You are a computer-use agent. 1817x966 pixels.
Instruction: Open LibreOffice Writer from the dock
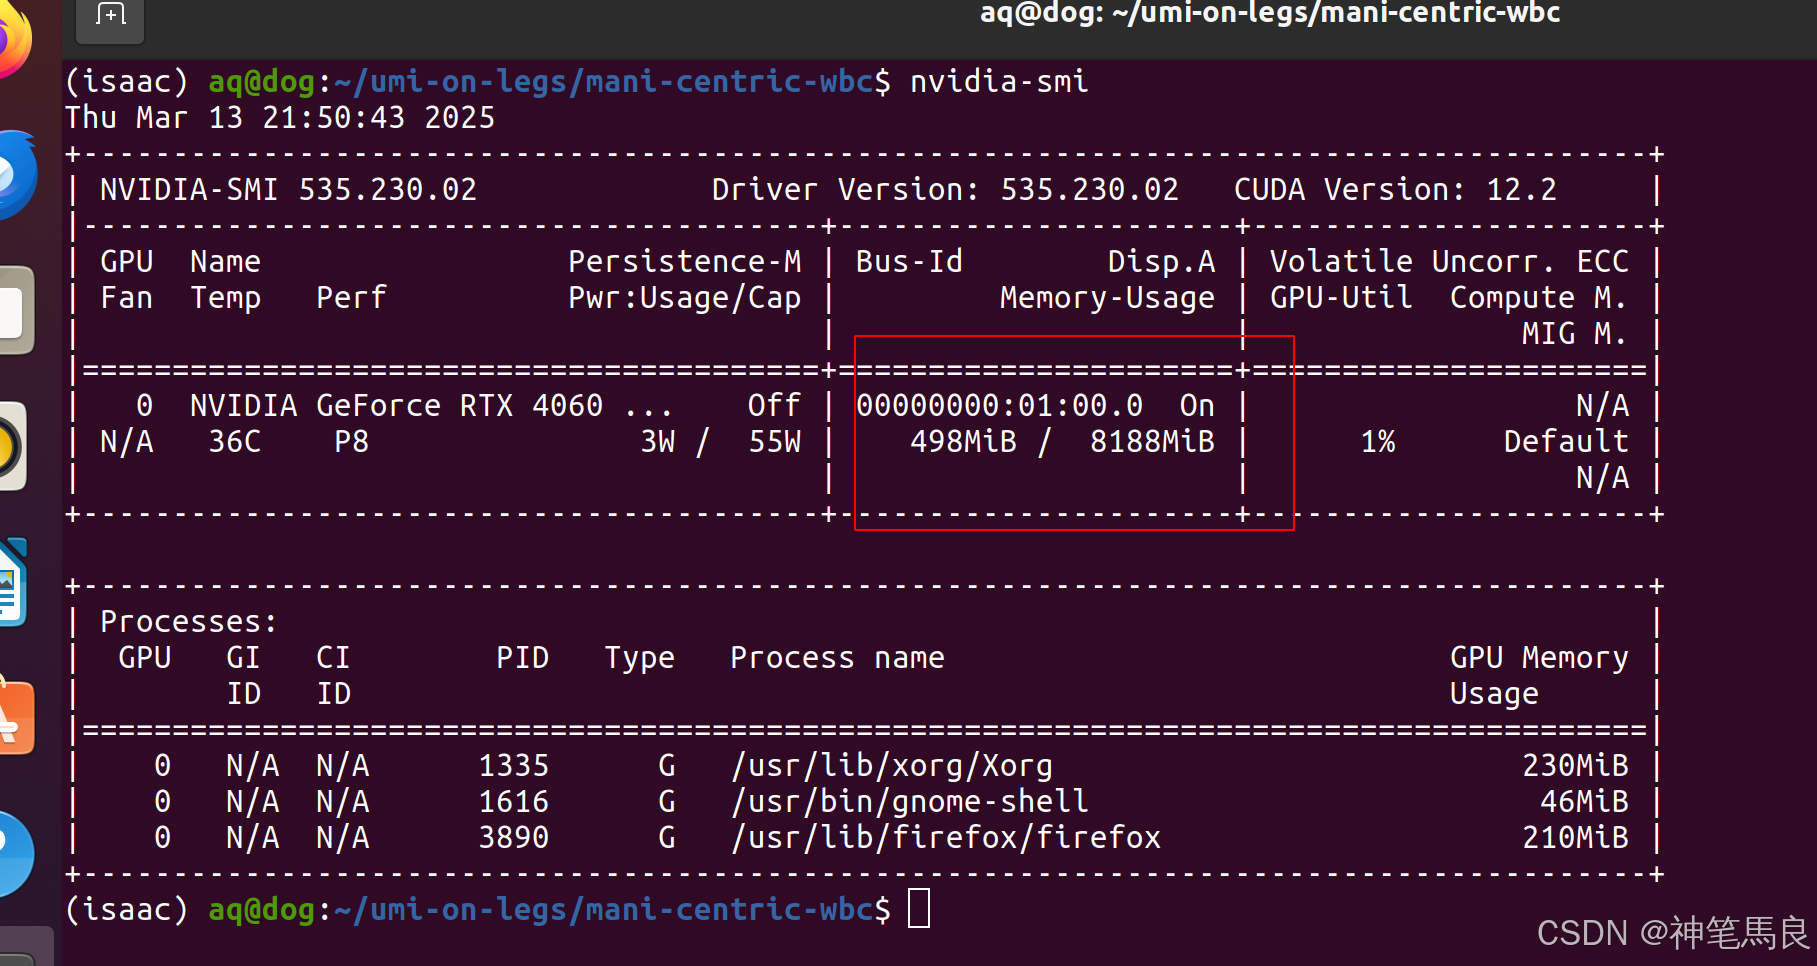click(x=12, y=583)
